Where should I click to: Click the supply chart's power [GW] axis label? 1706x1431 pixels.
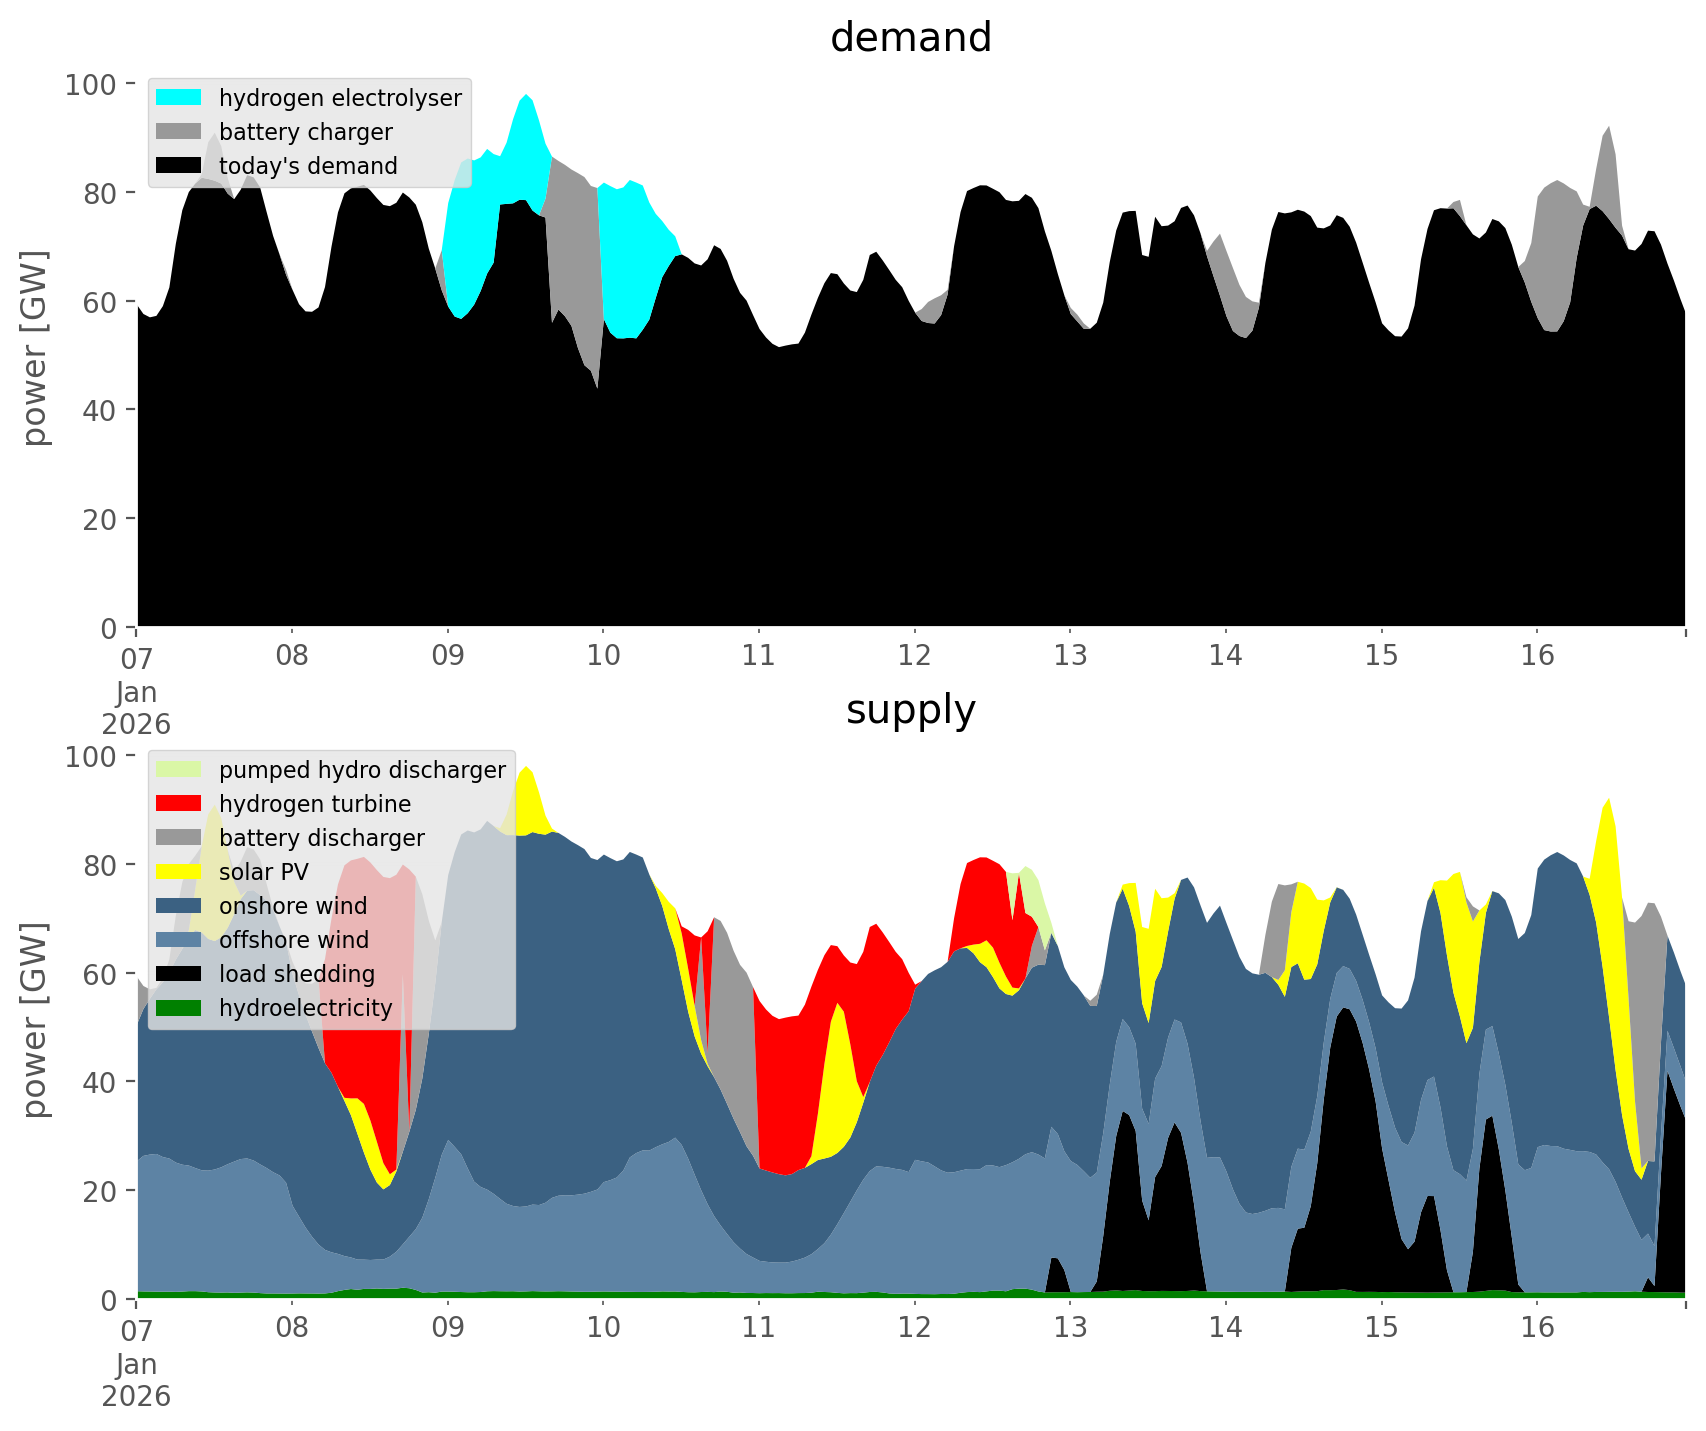click(x=35, y=1020)
